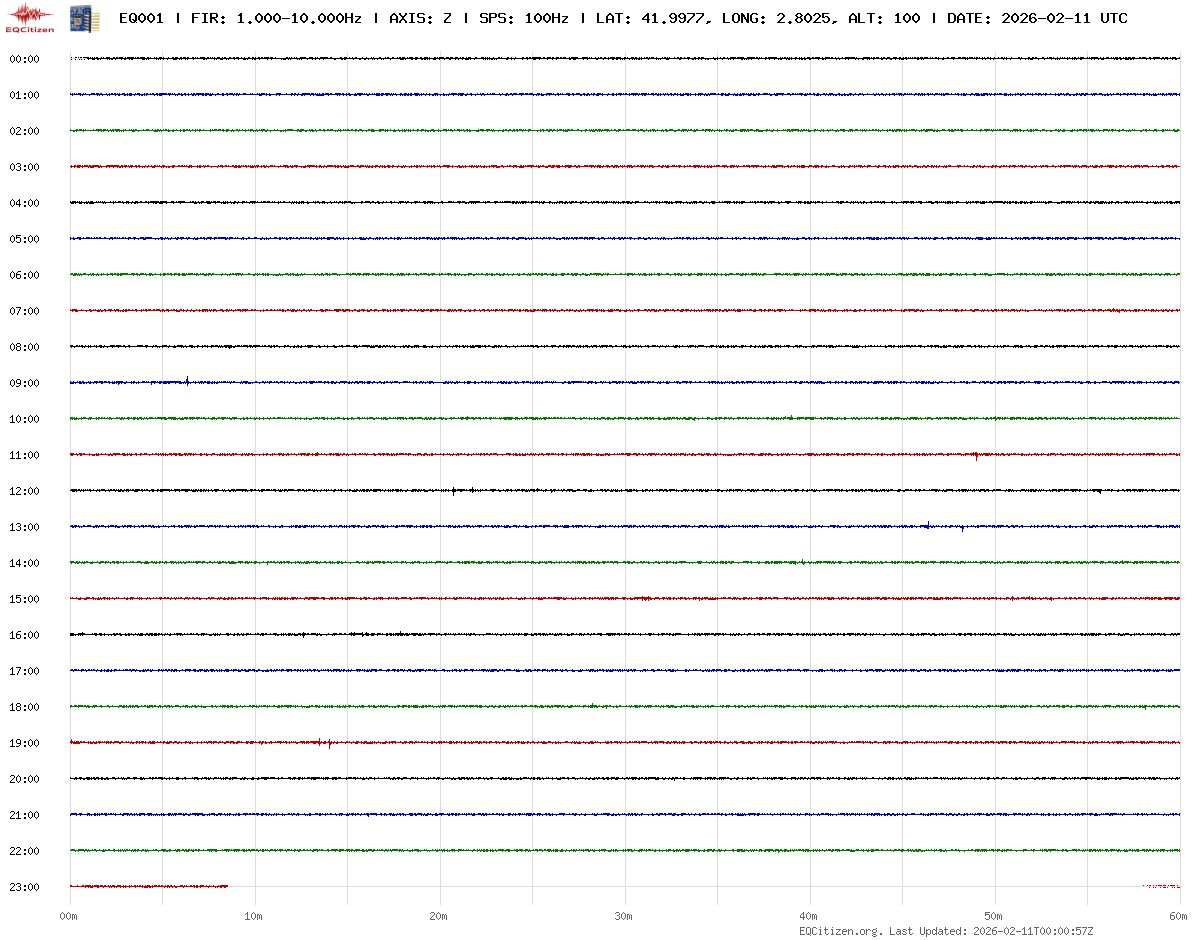The height and width of the screenshot is (940, 1200).
Task: Select the 09:00 row time label
Action: pos(24,384)
